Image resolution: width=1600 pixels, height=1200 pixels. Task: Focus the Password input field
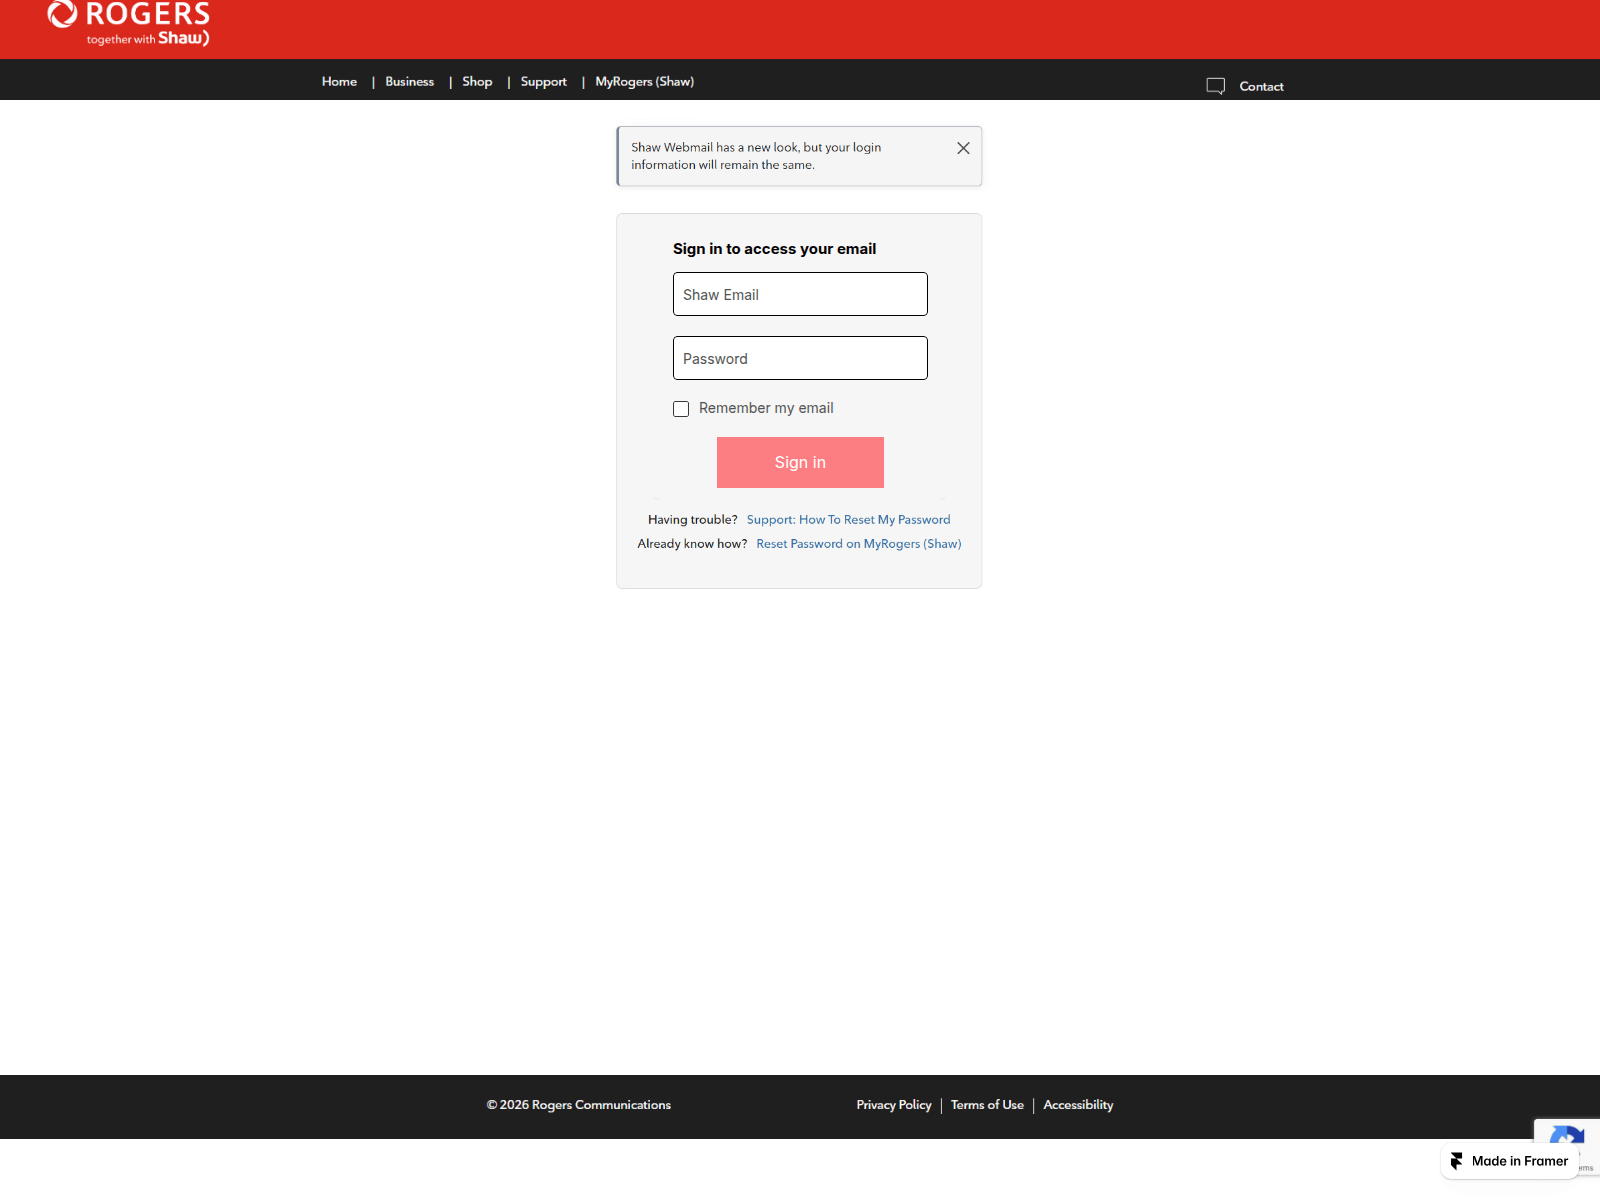pyautogui.click(x=800, y=358)
